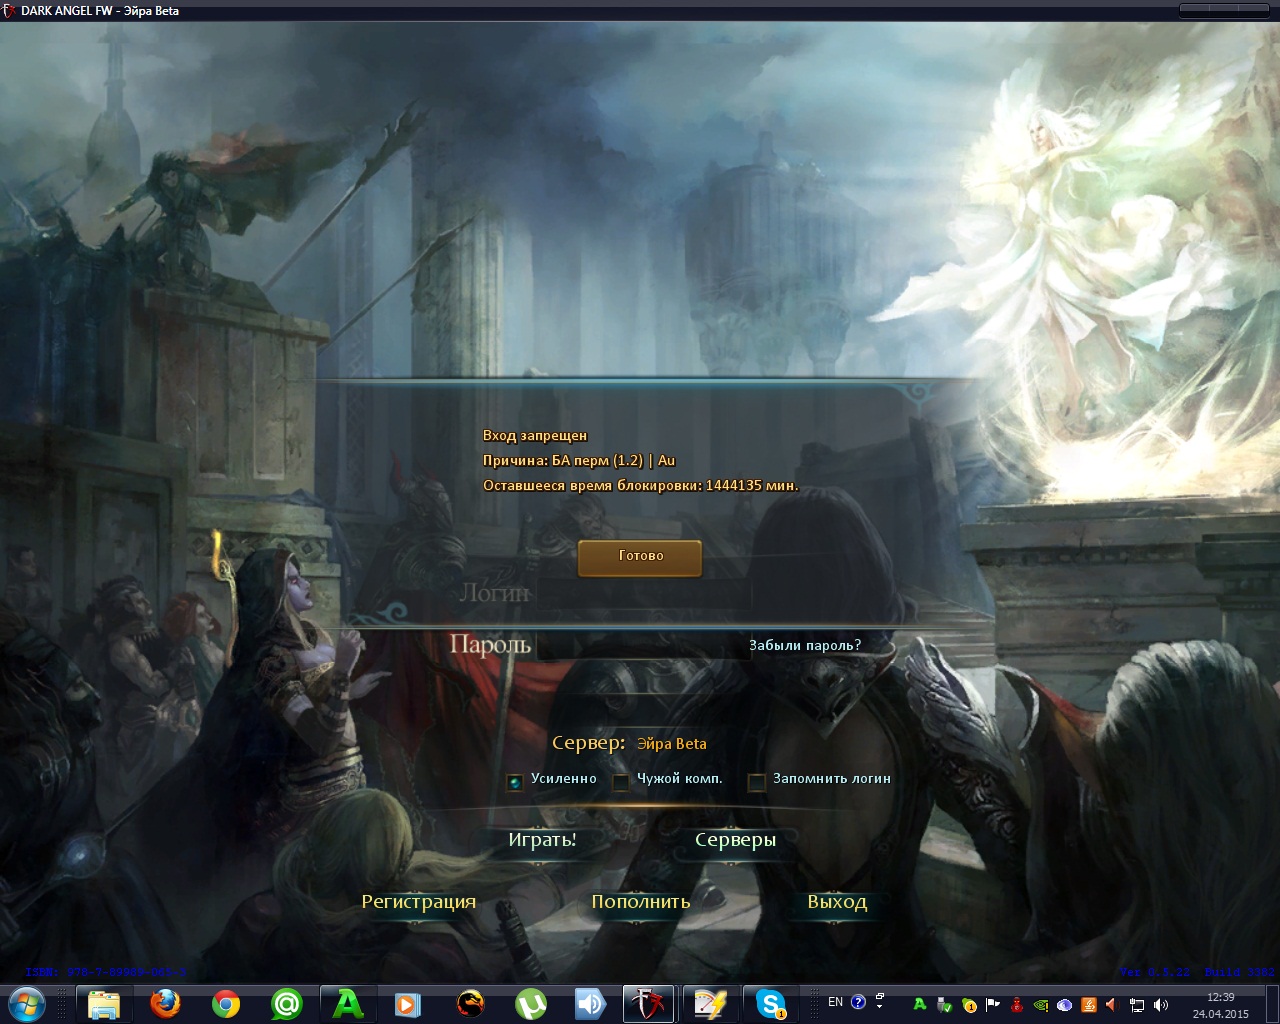Focus the Логин input field

(x=644, y=594)
